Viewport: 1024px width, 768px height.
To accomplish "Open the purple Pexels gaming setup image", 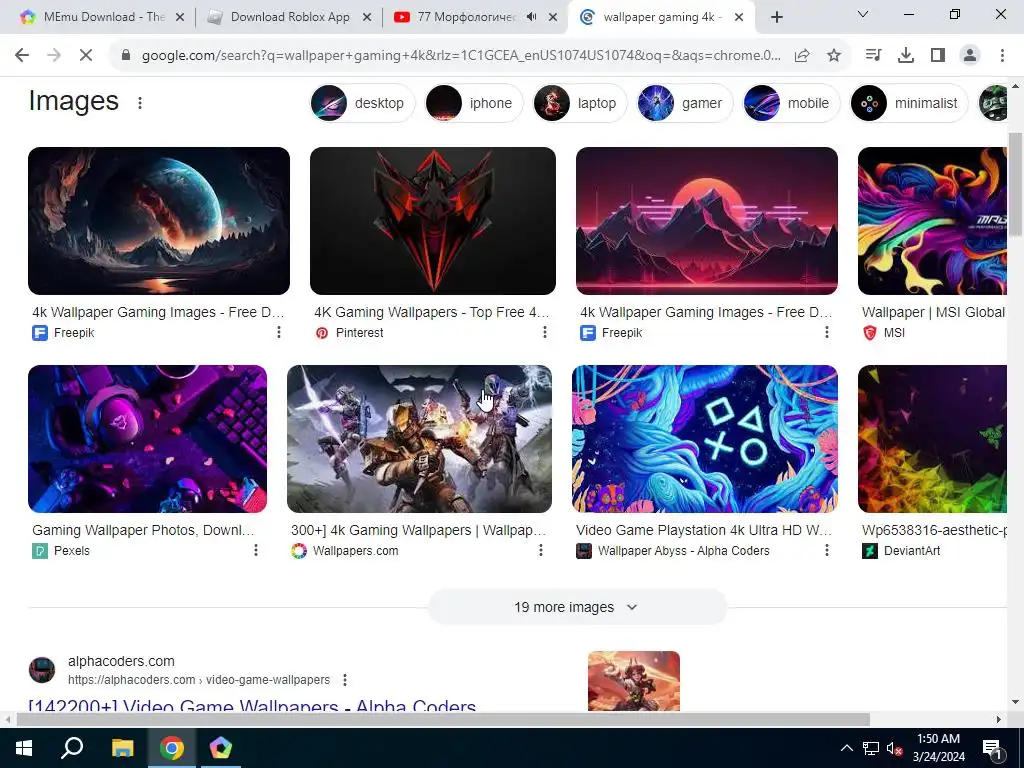I will (x=148, y=439).
